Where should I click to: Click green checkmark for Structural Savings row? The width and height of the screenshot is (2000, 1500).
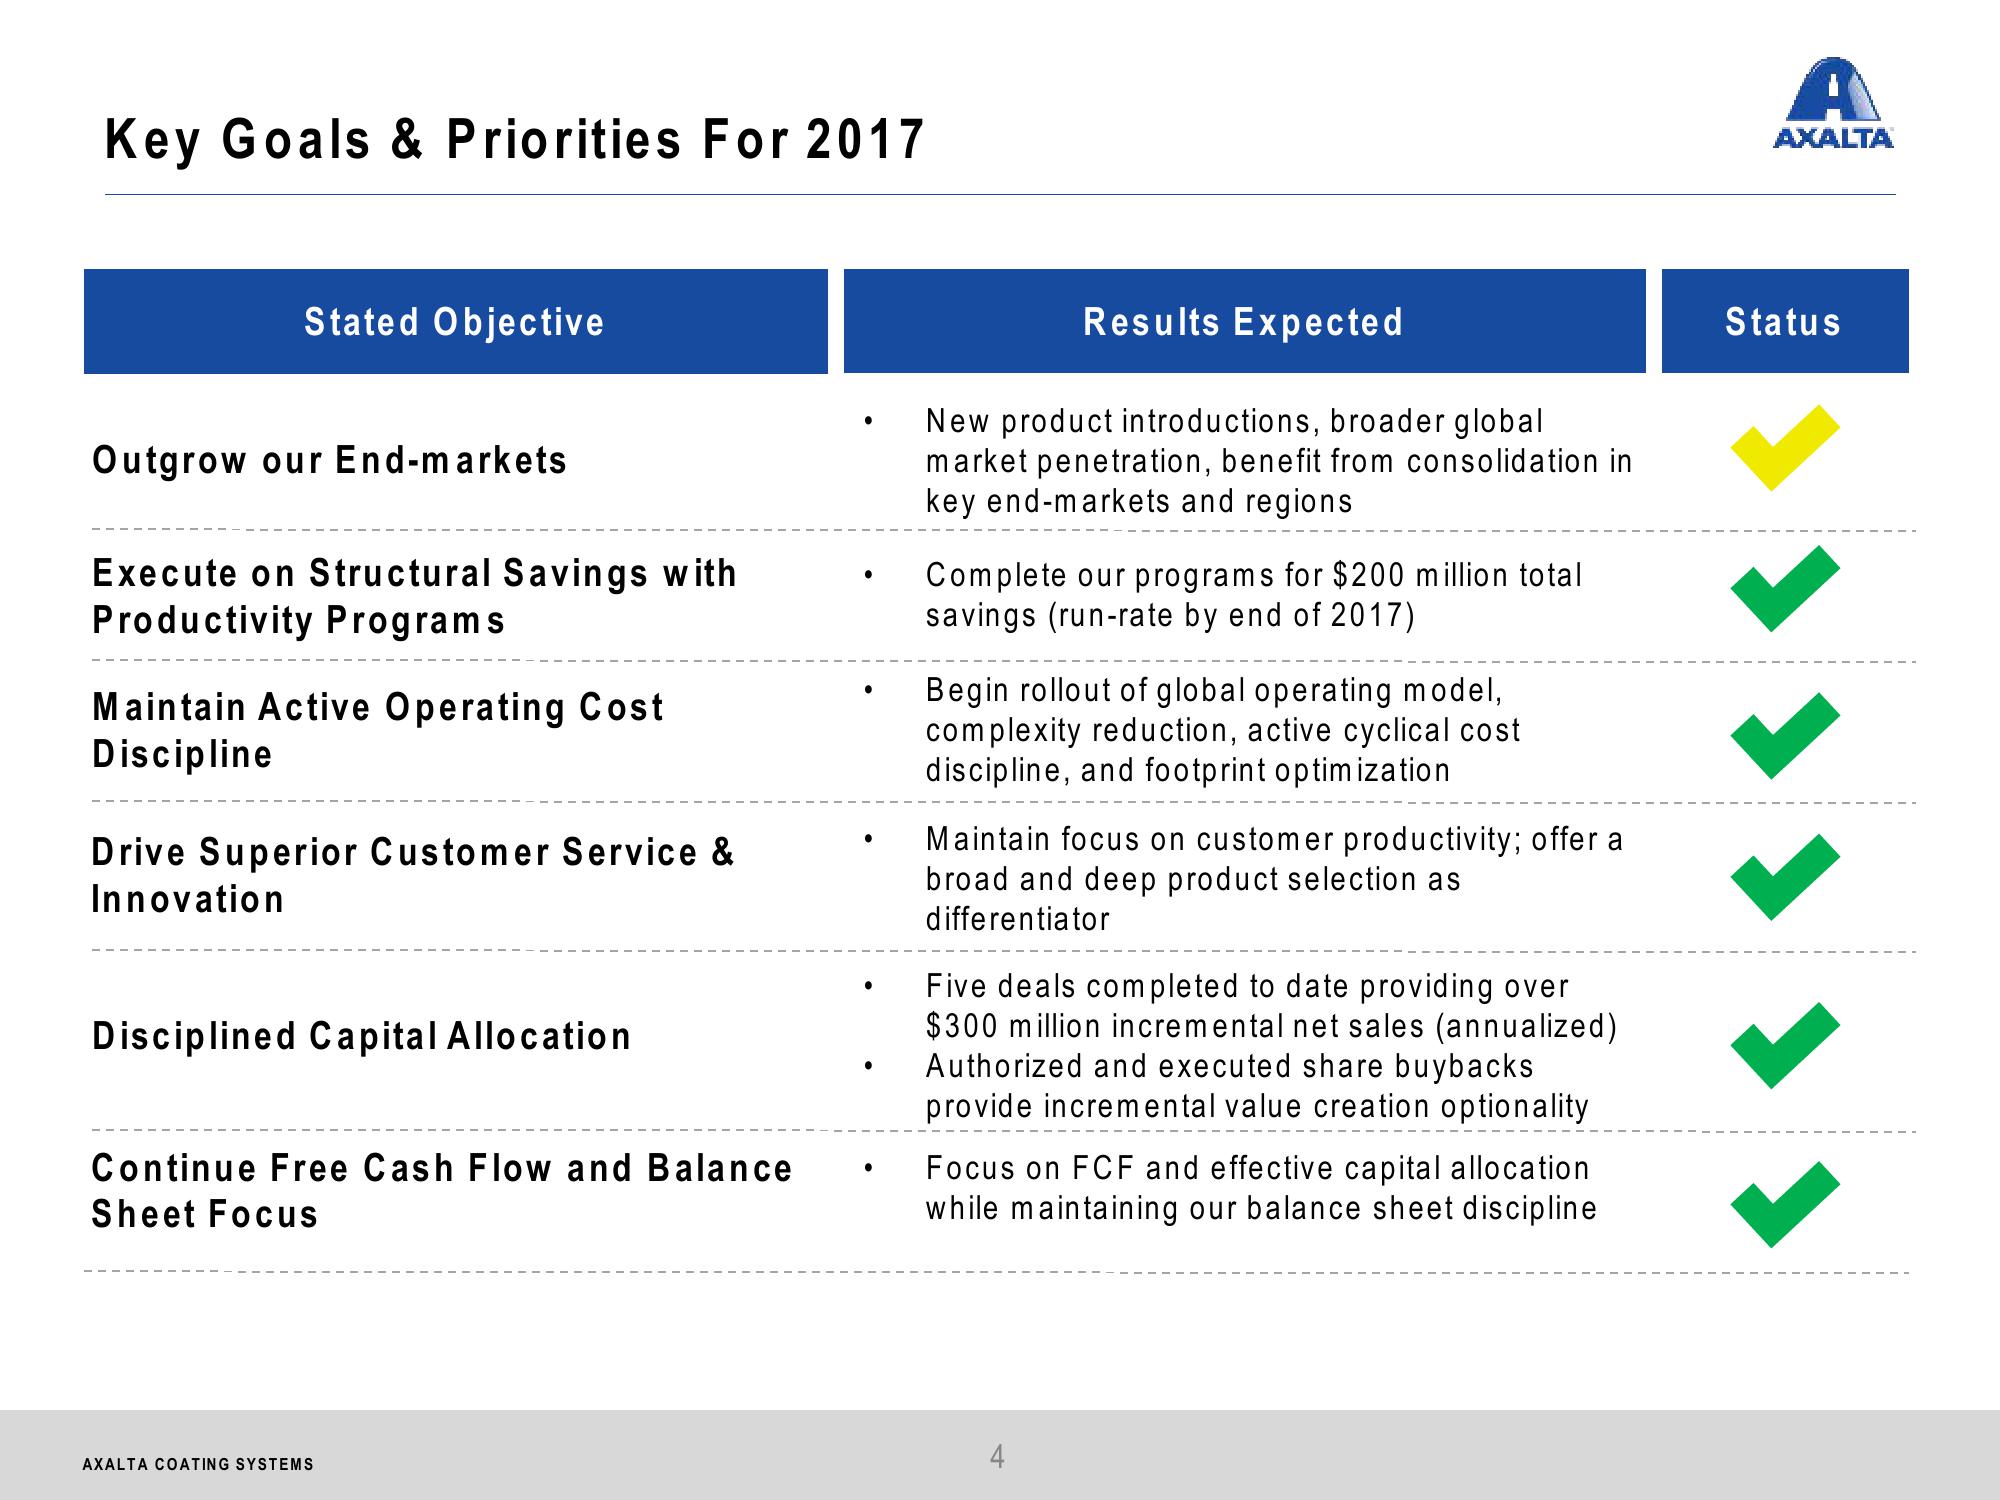[x=1785, y=589]
